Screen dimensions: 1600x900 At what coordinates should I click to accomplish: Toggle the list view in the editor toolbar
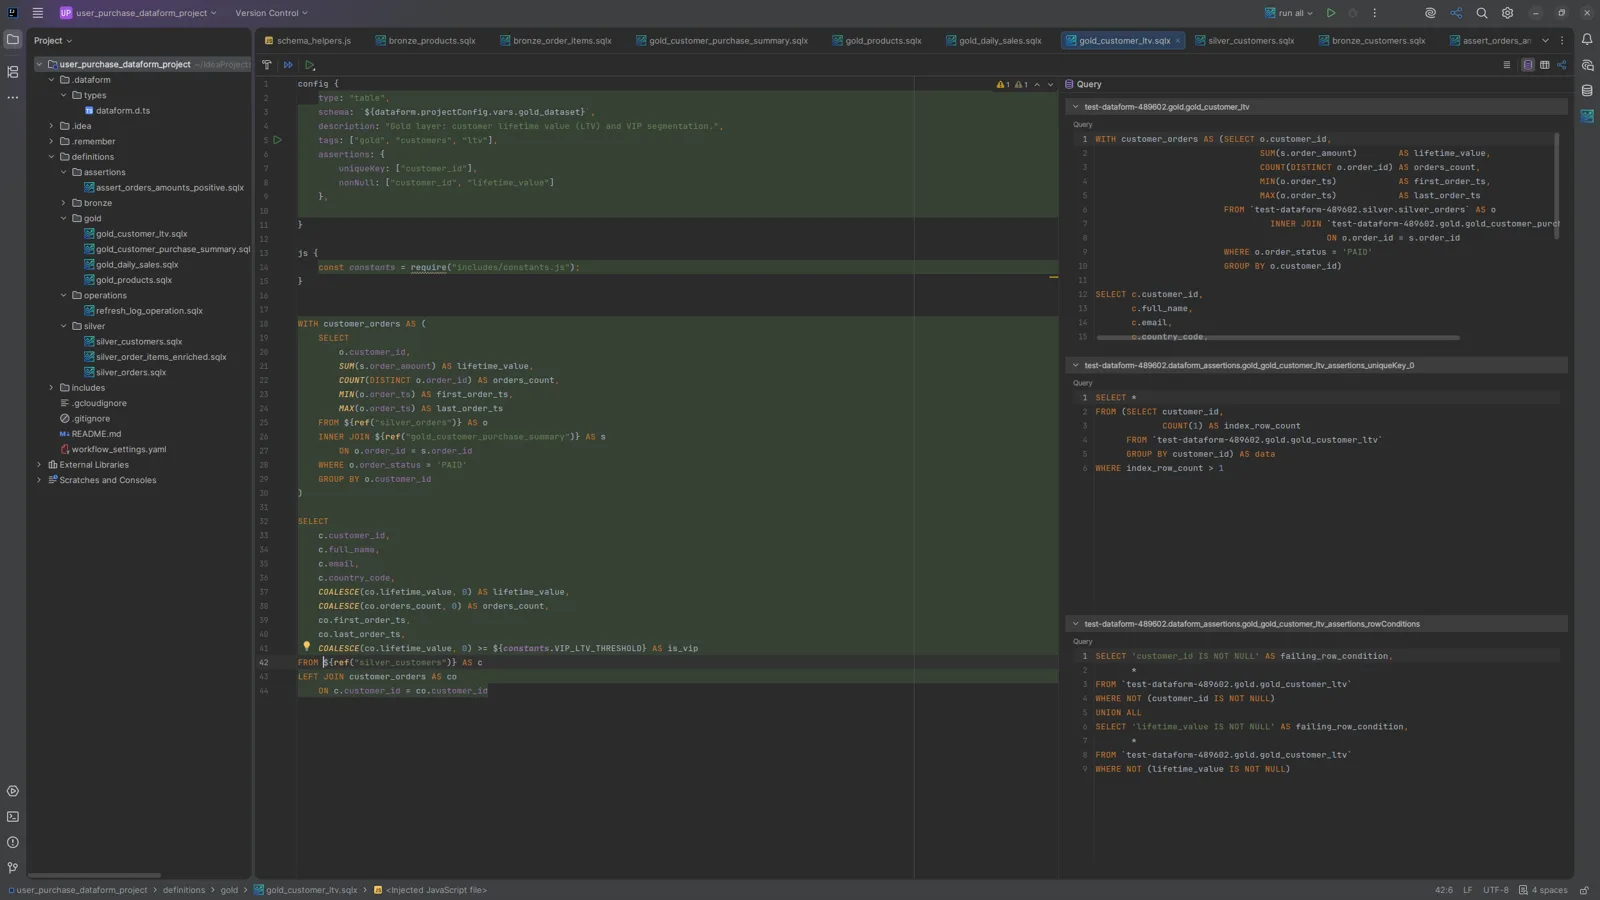1507,65
